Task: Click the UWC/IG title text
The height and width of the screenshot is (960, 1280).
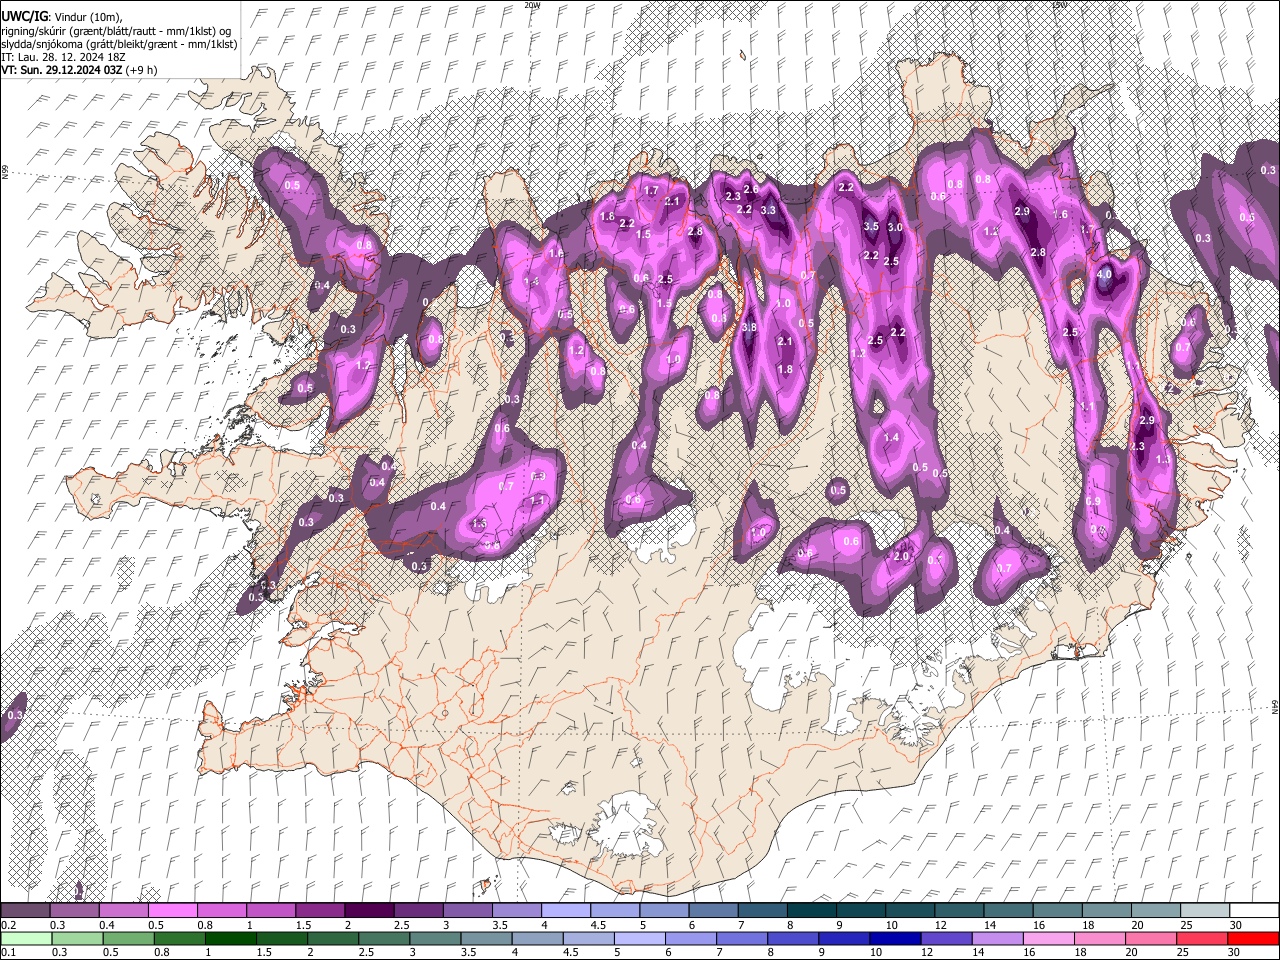Action: click(x=24, y=16)
